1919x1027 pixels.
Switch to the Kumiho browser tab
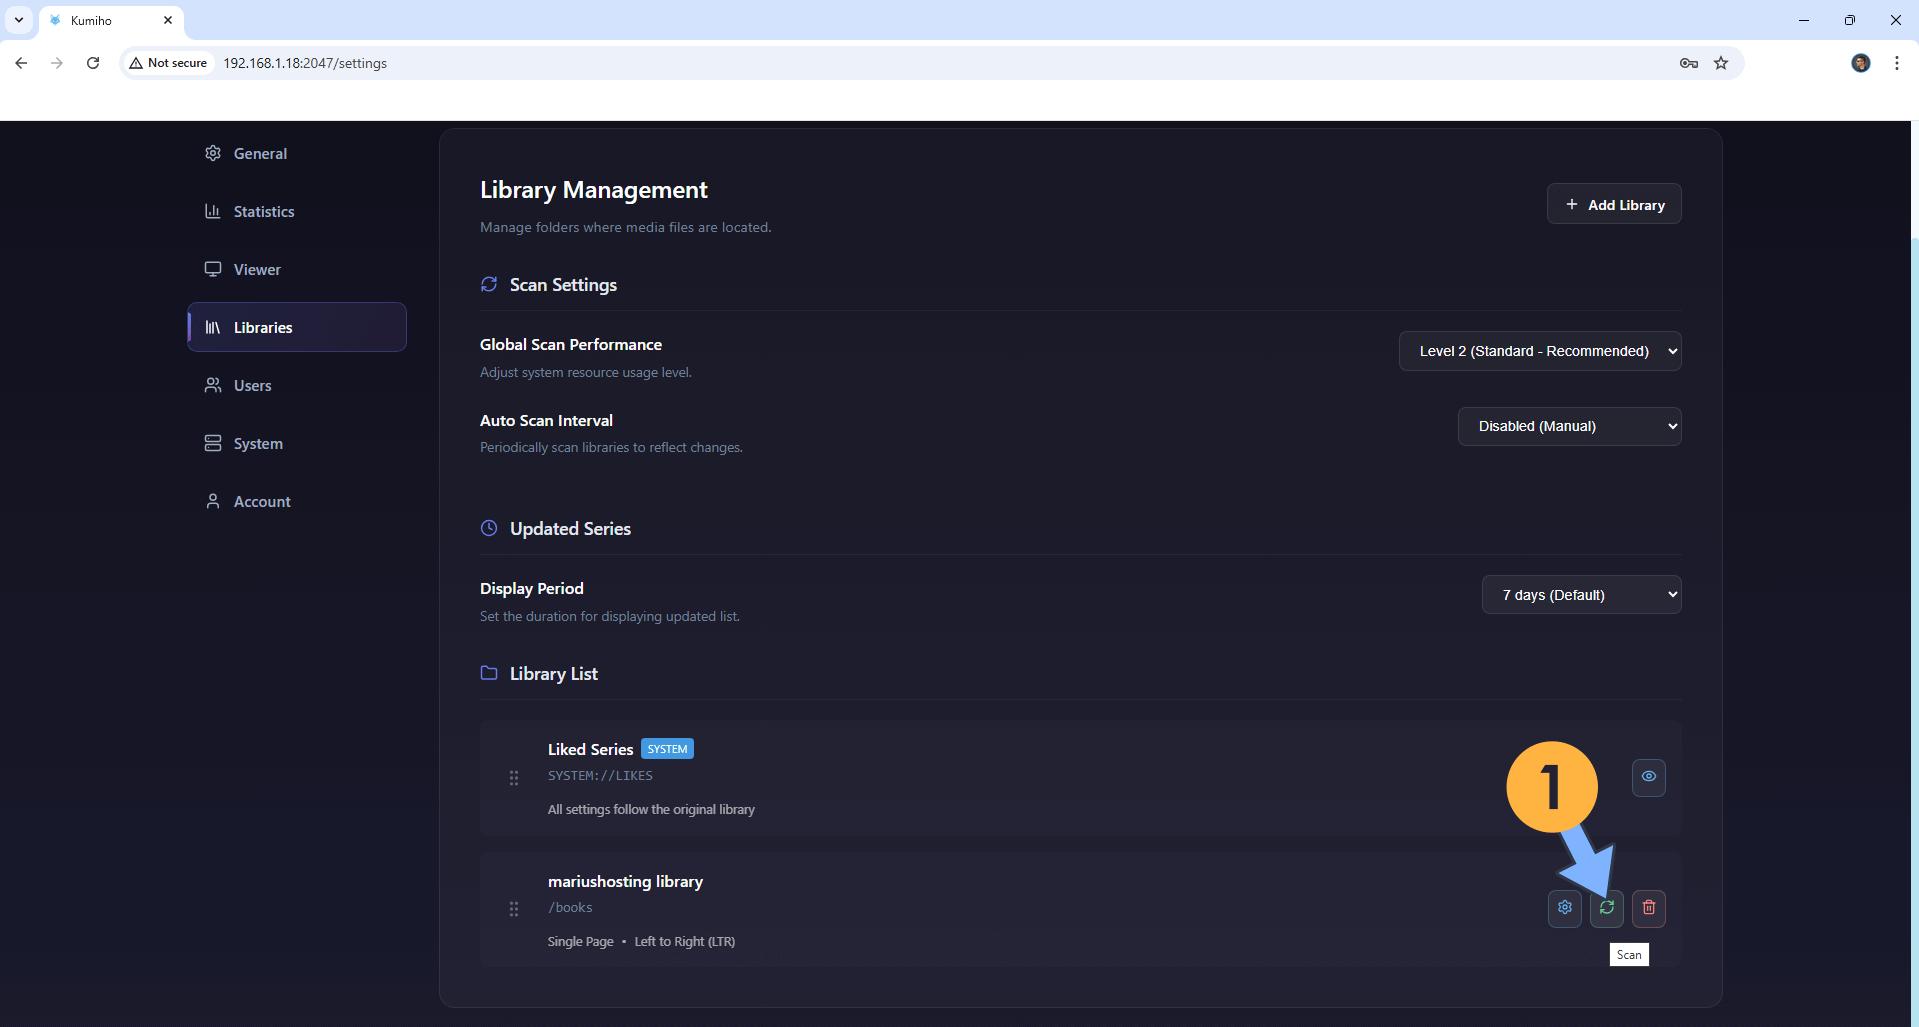[x=100, y=20]
